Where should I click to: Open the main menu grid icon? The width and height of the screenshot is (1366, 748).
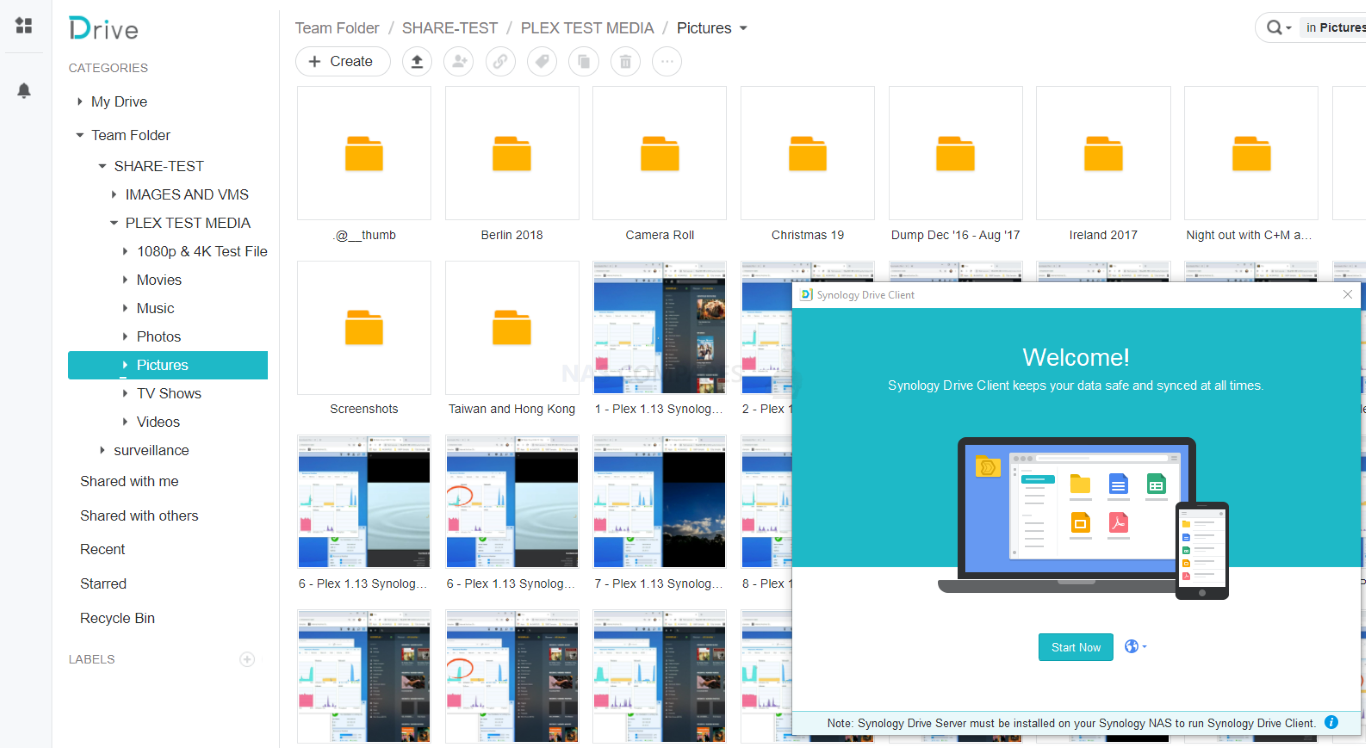24,26
